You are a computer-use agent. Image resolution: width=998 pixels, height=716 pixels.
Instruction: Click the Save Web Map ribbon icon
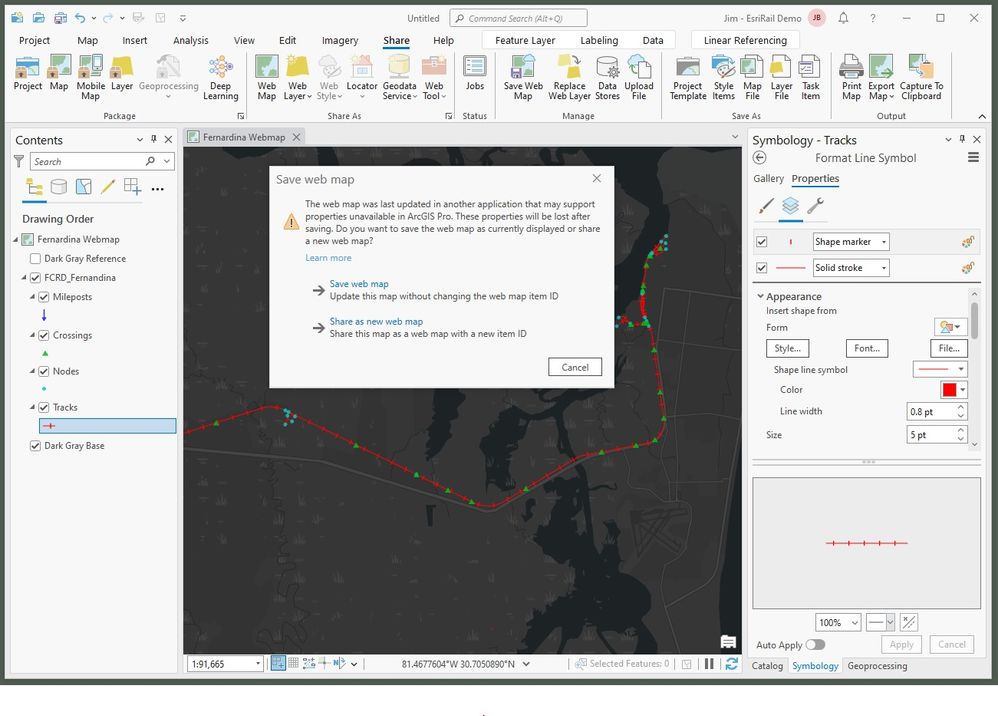pos(523,77)
